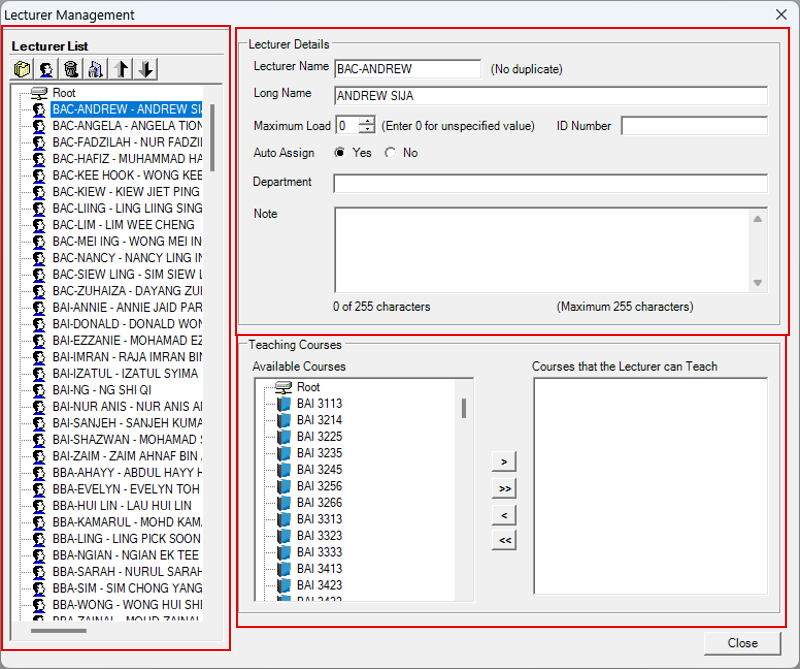Click the Available Courses vertical scrollbar thumb
Screen dimensions: 800x669
coord(464,408)
